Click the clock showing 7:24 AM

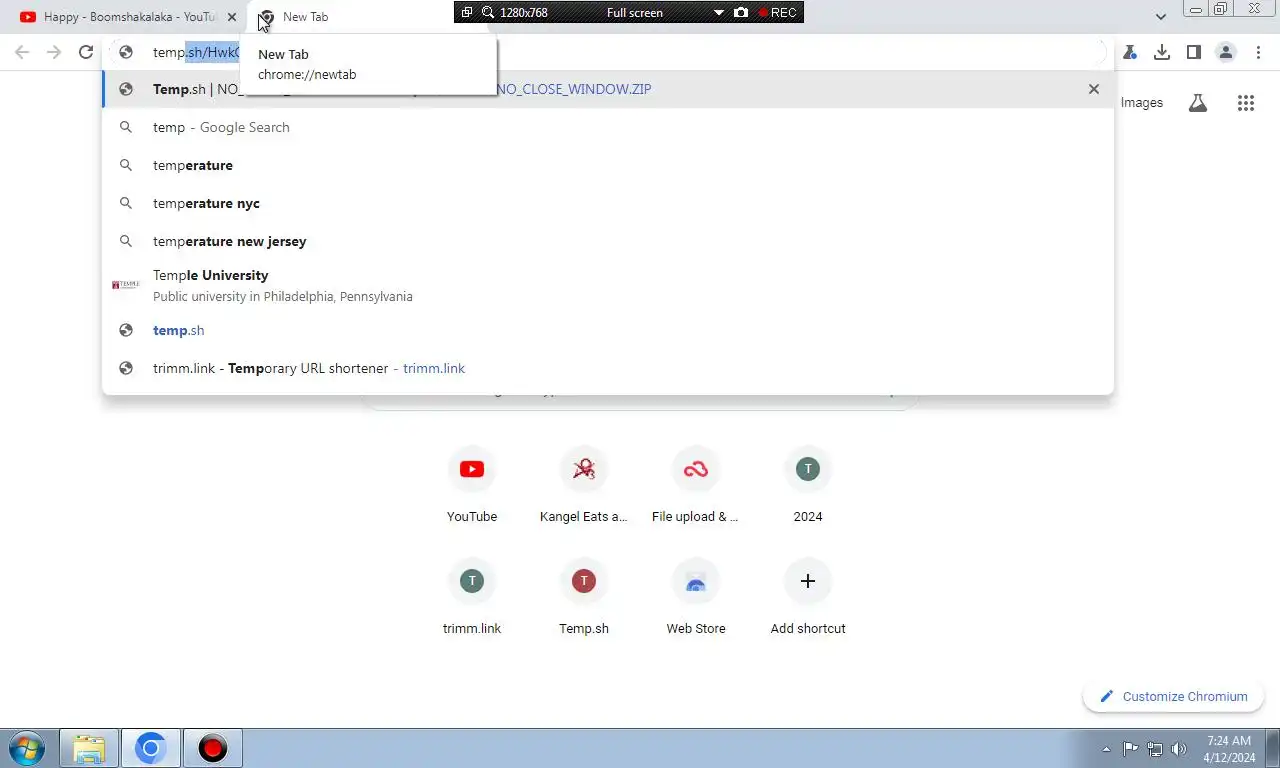click(1229, 749)
